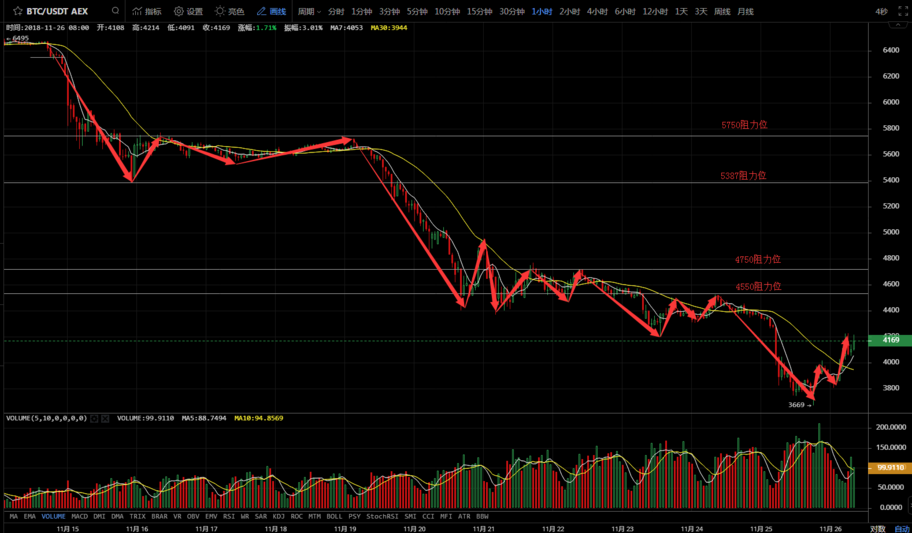
Task: Click the orange 99.9110 volume tag
Action: (890, 467)
